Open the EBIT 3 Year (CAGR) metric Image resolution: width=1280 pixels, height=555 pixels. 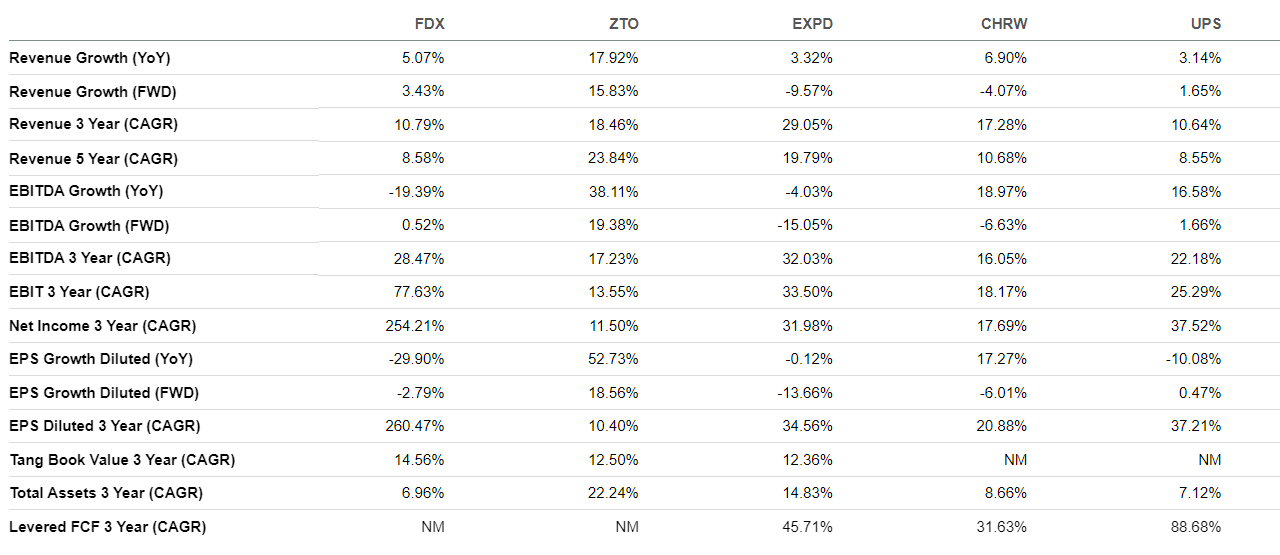pos(79,292)
